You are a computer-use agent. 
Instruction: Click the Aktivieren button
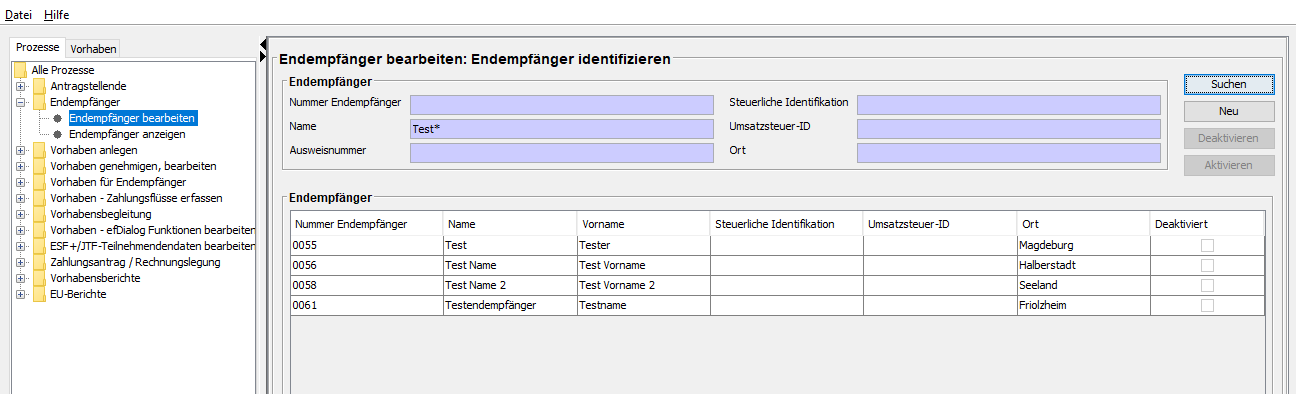click(x=1229, y=165)
